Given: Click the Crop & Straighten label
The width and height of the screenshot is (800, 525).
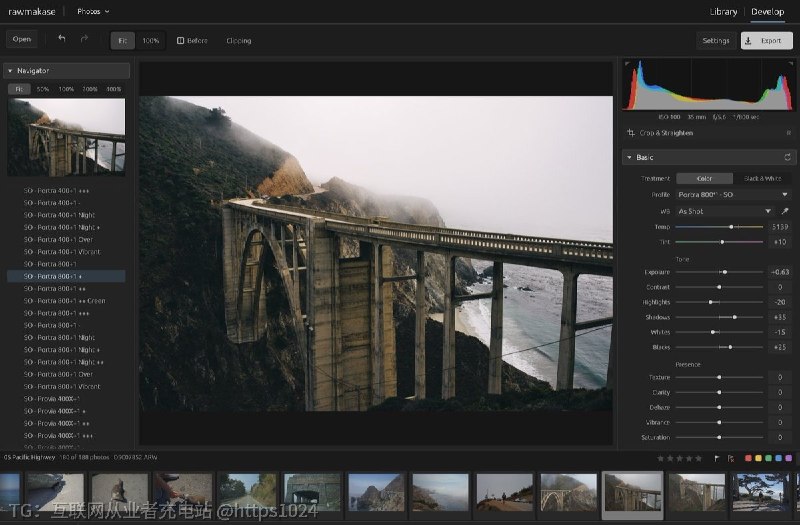Looking at the screenshot, I should 666,133.
